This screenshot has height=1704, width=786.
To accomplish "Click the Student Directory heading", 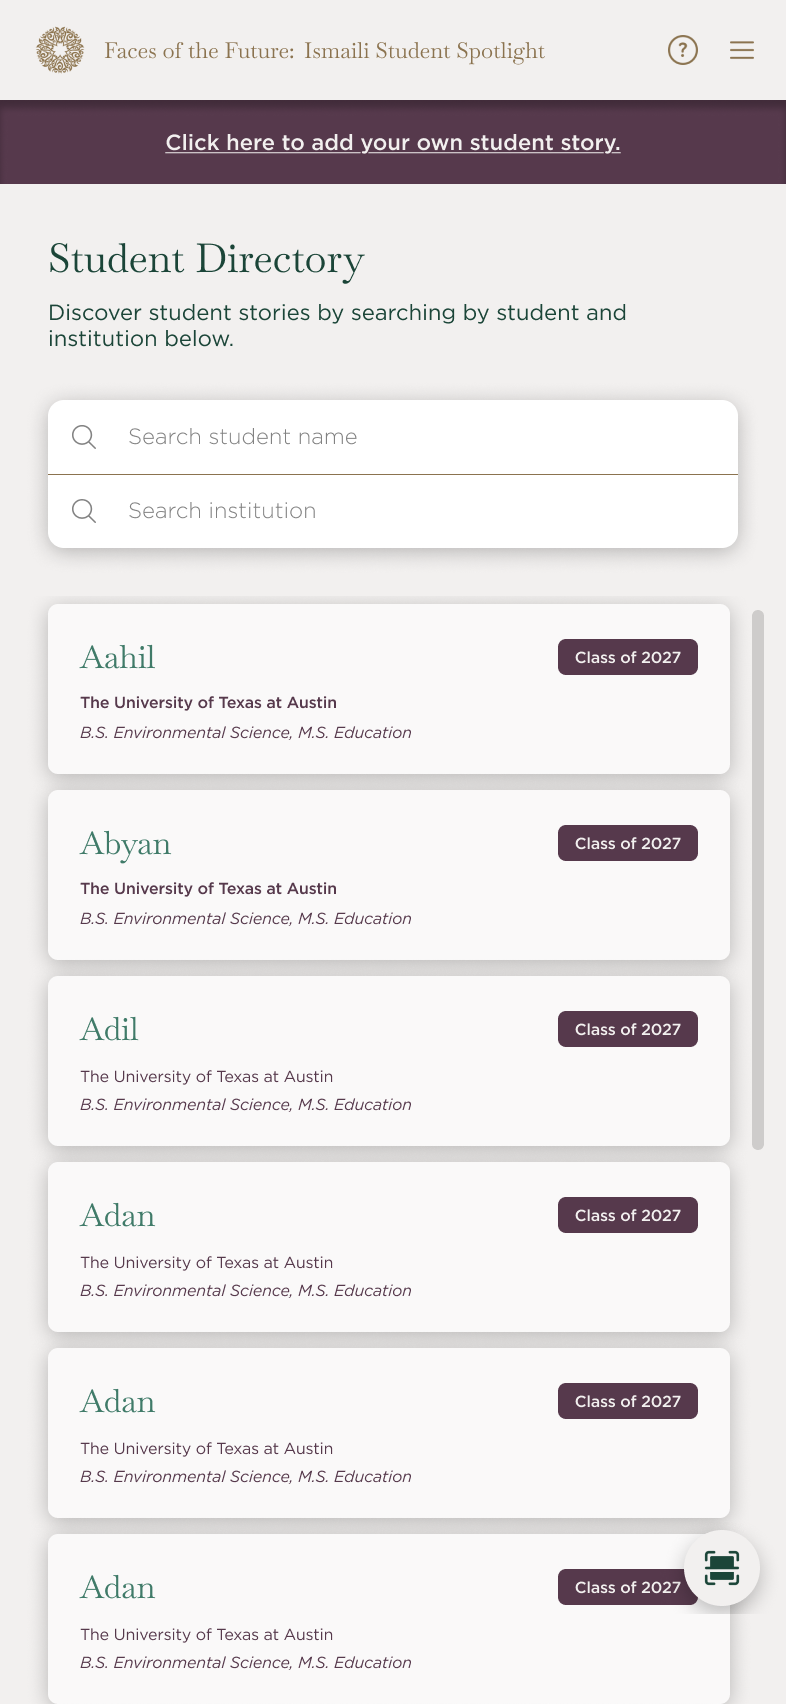I will click(x=206, y=259).
